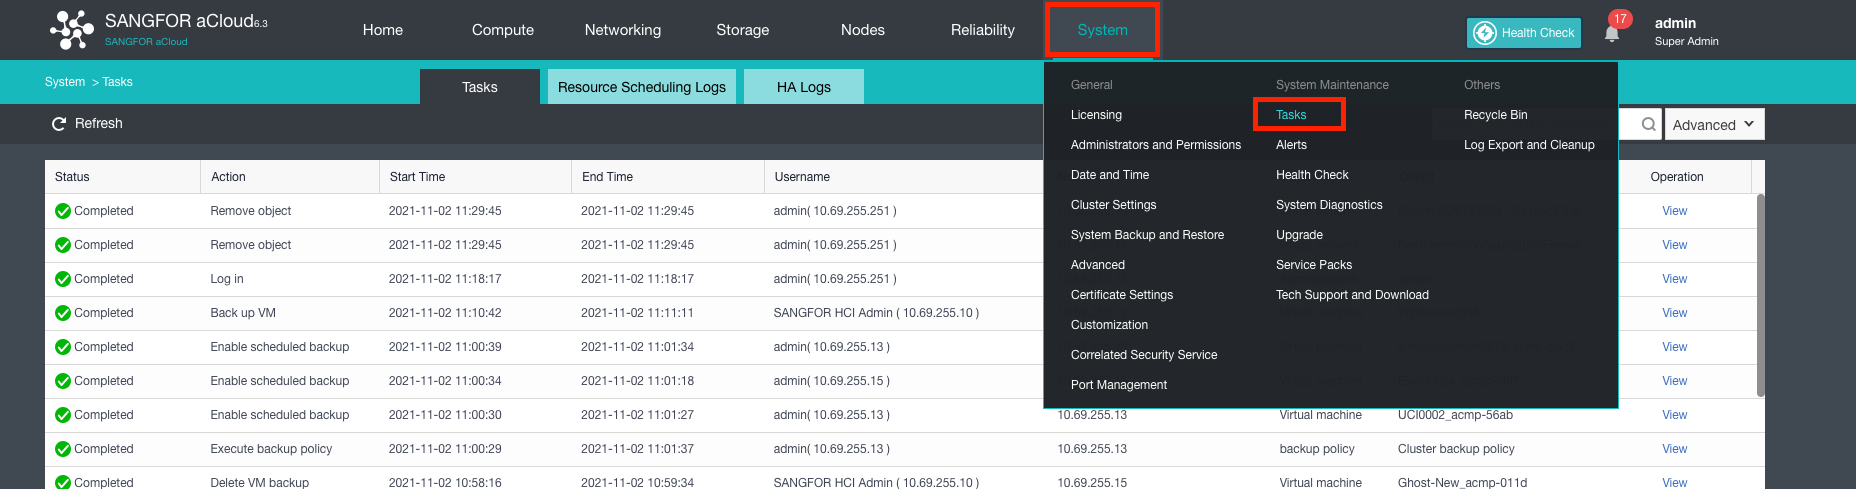
Task: Select Log Export and Cleanup entry
Action: 1529,145
